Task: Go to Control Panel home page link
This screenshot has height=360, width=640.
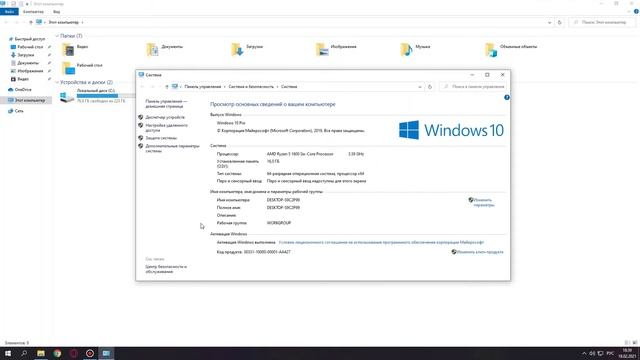Action: click(x=166, y=104)
